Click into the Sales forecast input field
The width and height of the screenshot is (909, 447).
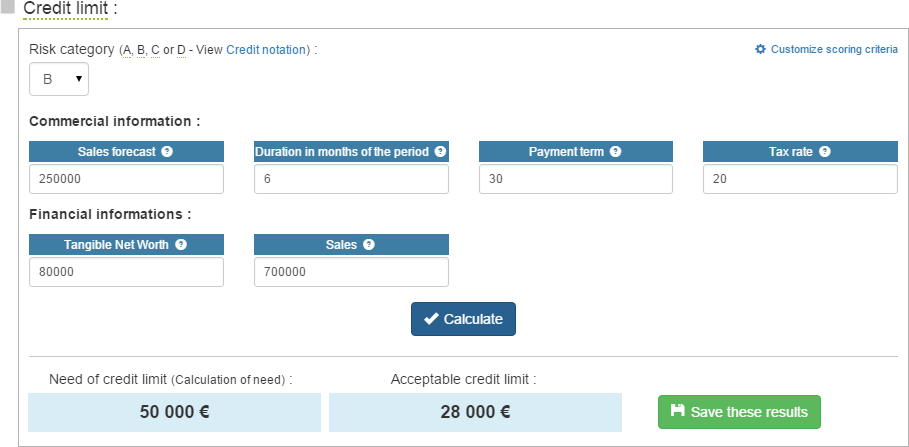(x=126, y=179)
